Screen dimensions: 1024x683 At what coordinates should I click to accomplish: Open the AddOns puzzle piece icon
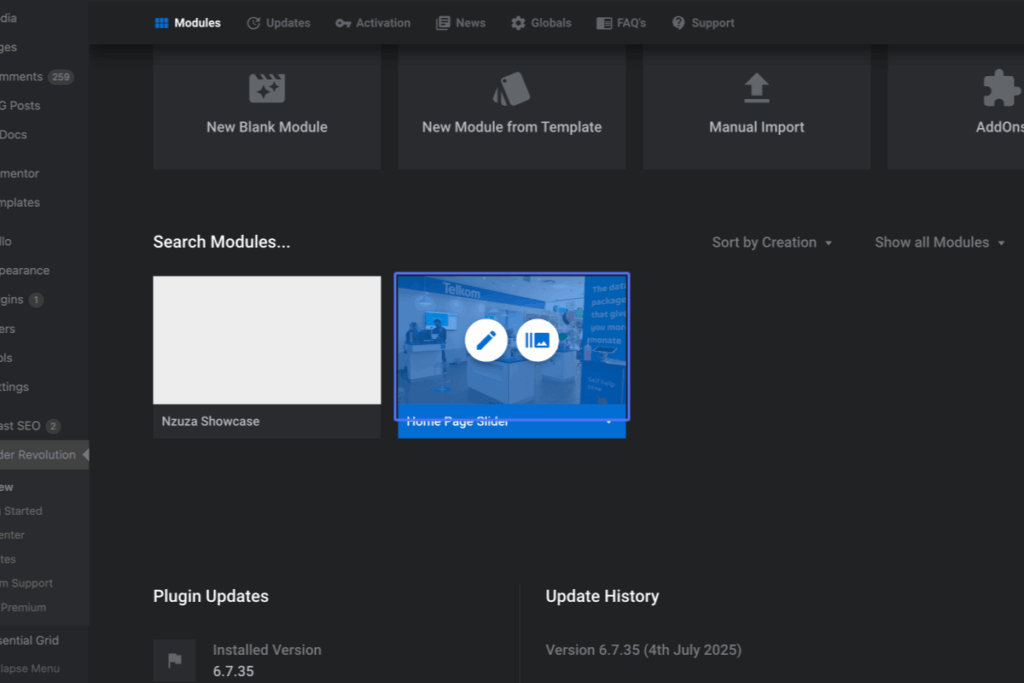tap(1001, 88)
